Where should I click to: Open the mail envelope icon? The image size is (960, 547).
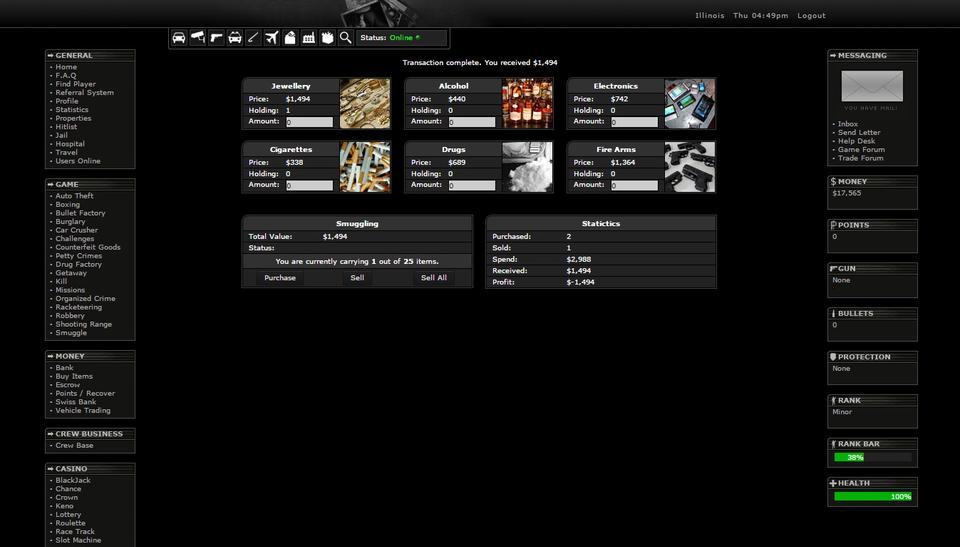pos(872,86)
